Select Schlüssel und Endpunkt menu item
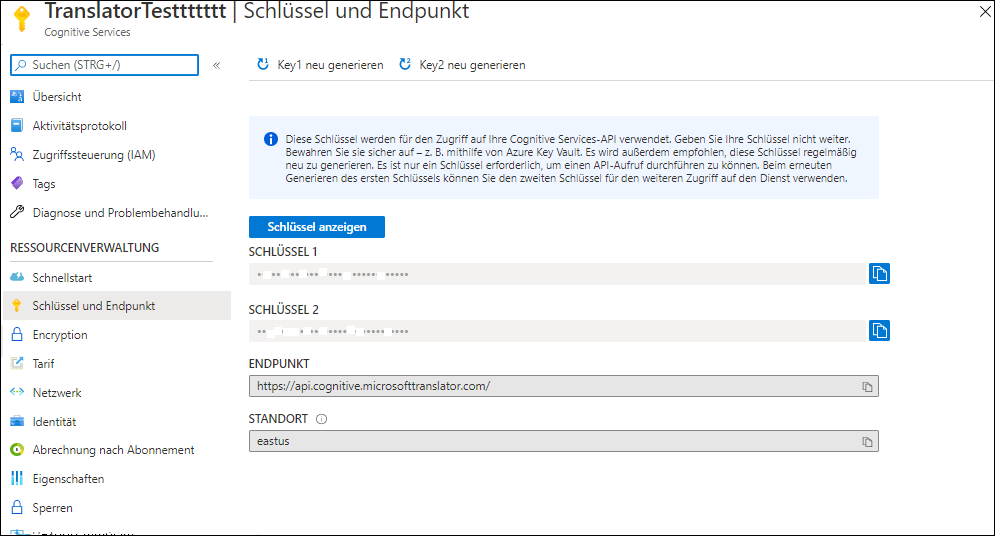The height and width of the screenshot is (536, 995). (117, 306)
